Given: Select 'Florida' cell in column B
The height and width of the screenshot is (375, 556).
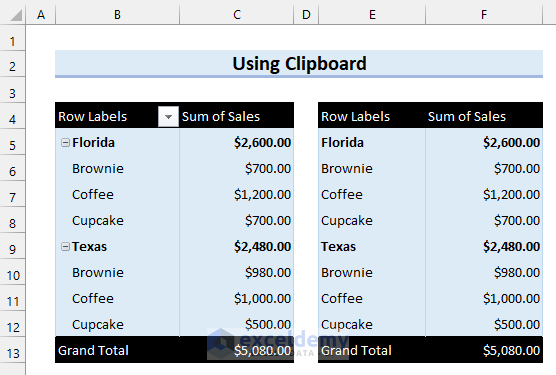Looking at the screenshot, I should click(x=117, y=142).
